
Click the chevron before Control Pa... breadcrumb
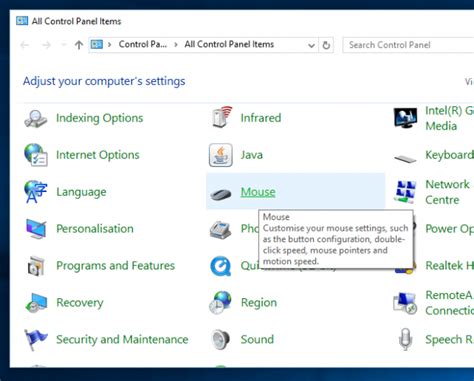coord(109,45)
